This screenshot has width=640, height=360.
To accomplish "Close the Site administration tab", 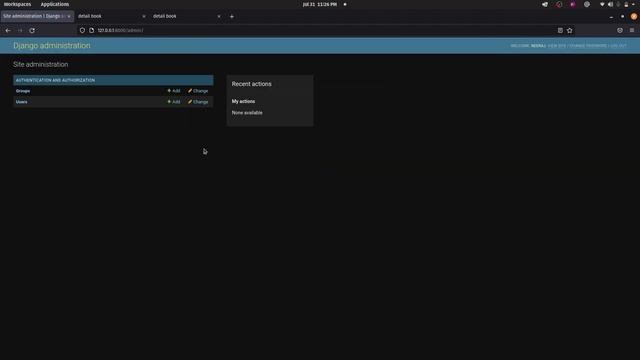I will pyautogui.click(x=69, y=16).
